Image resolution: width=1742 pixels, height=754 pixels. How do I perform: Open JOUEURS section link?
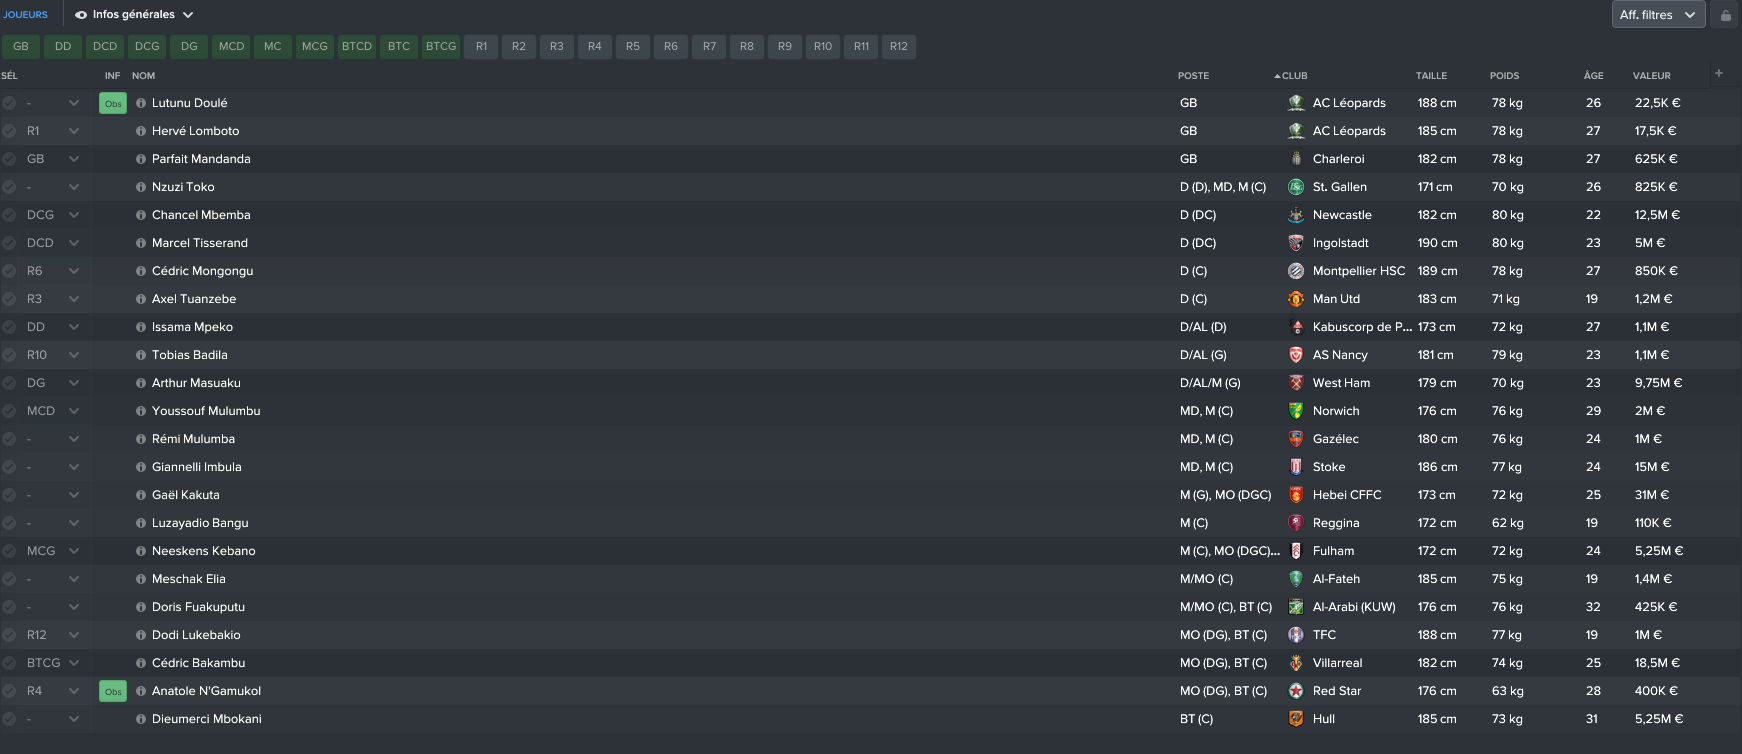click(x=25, y=15)
